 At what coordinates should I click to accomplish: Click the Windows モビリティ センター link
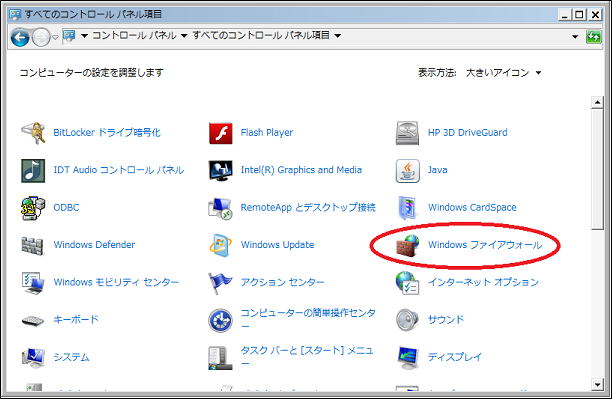pyautogui.click(x=116, y=282)
